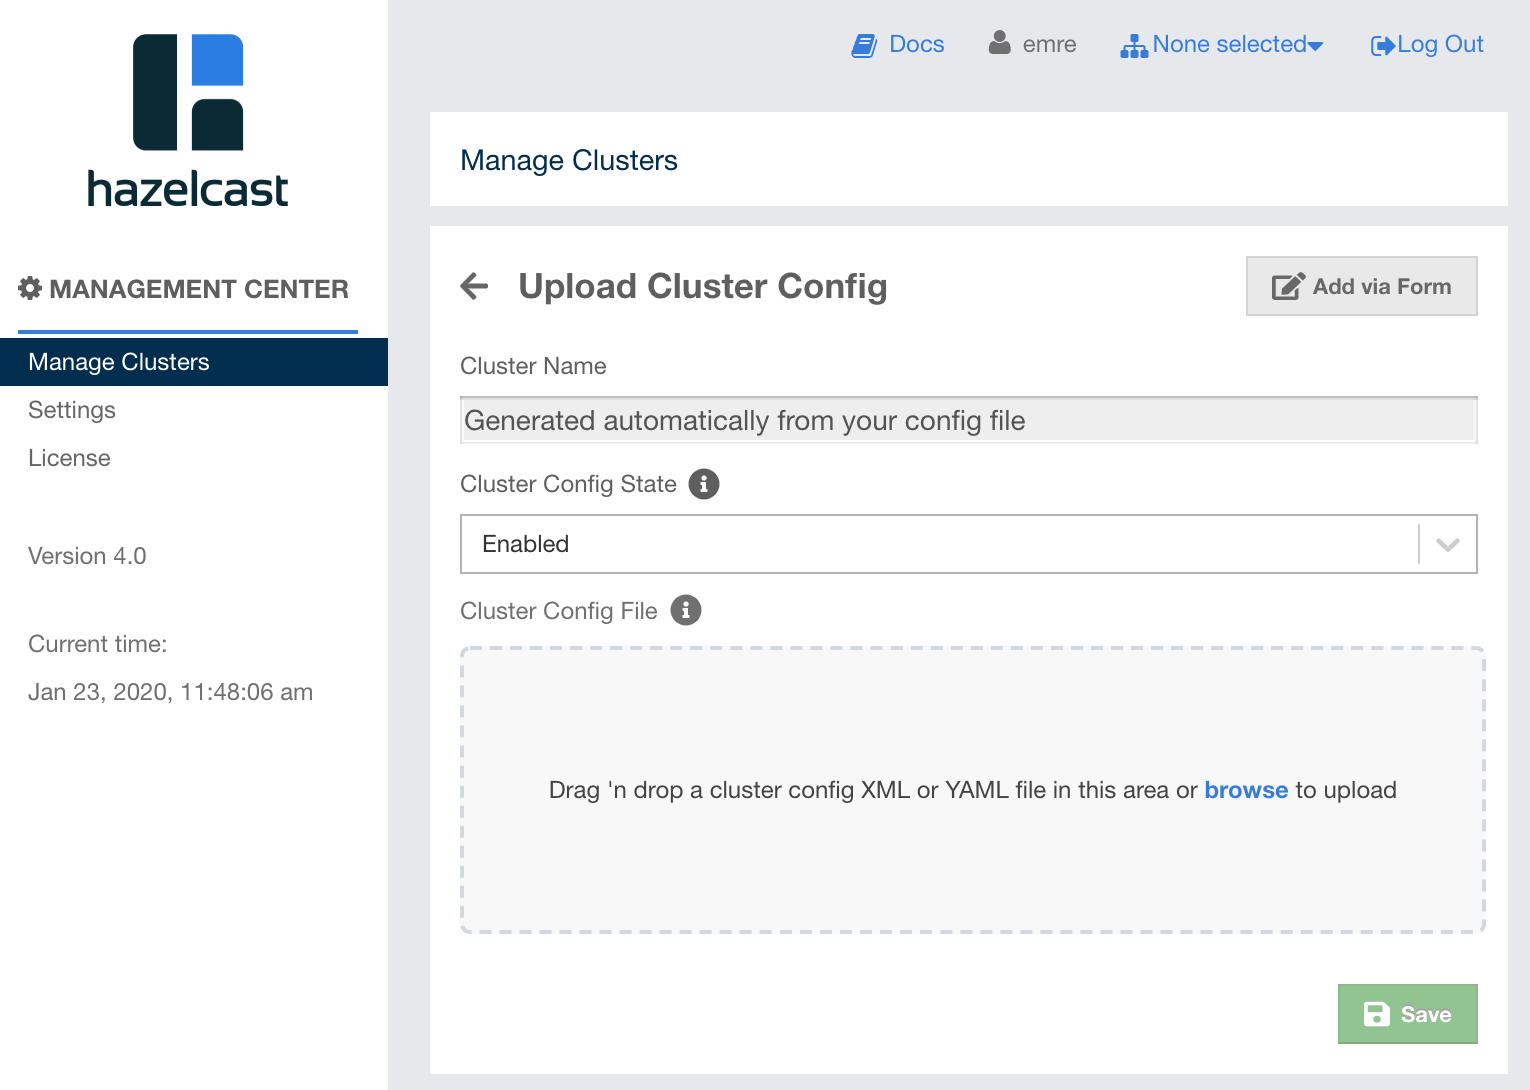Viewport: 1530px width, 1090px height.
Task: Click the back arrow beside Upload Cluster Config
Action: point(474,286)
